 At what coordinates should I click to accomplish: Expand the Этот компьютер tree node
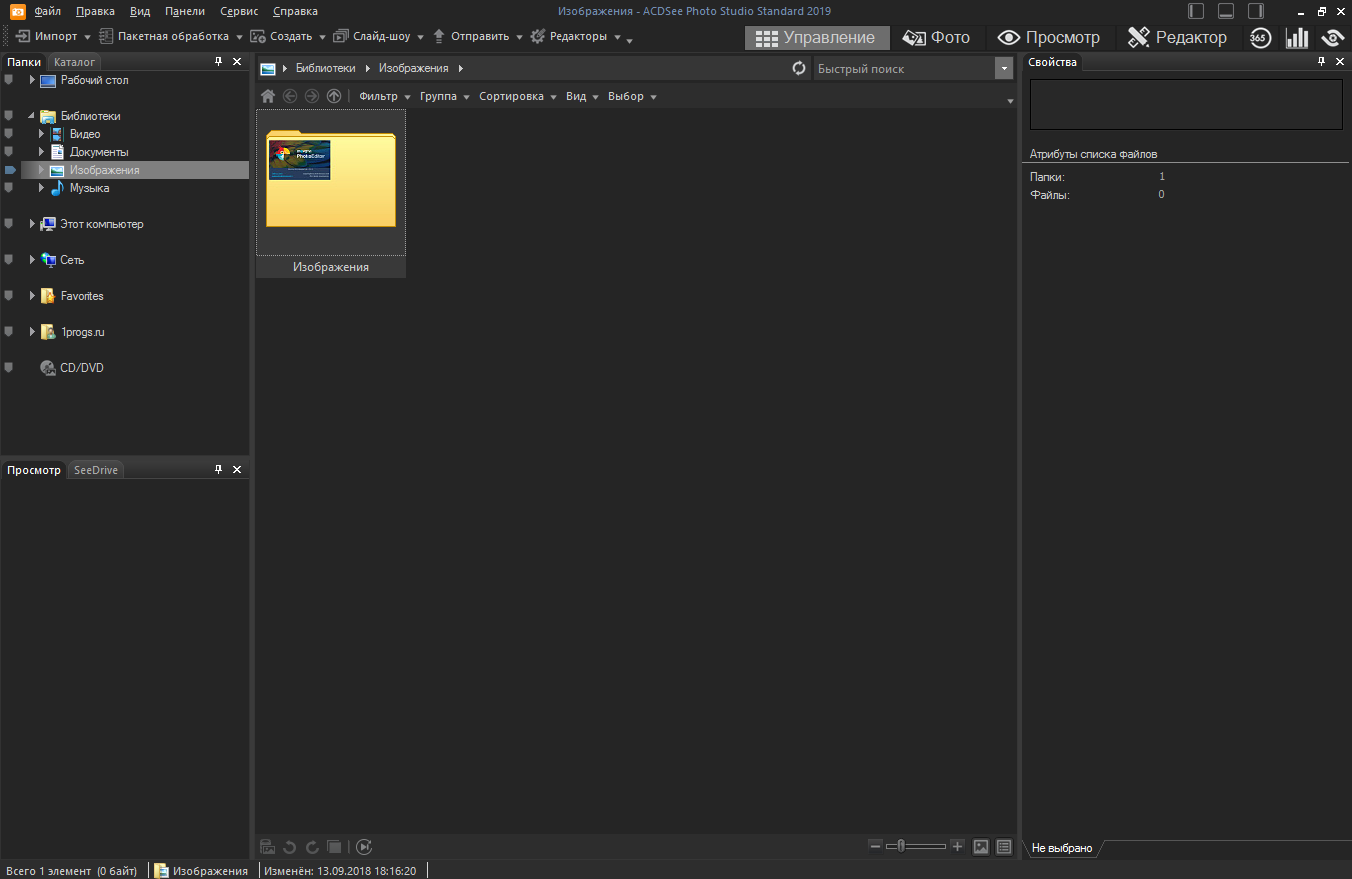pyautogui.click(x=32, y=224)
